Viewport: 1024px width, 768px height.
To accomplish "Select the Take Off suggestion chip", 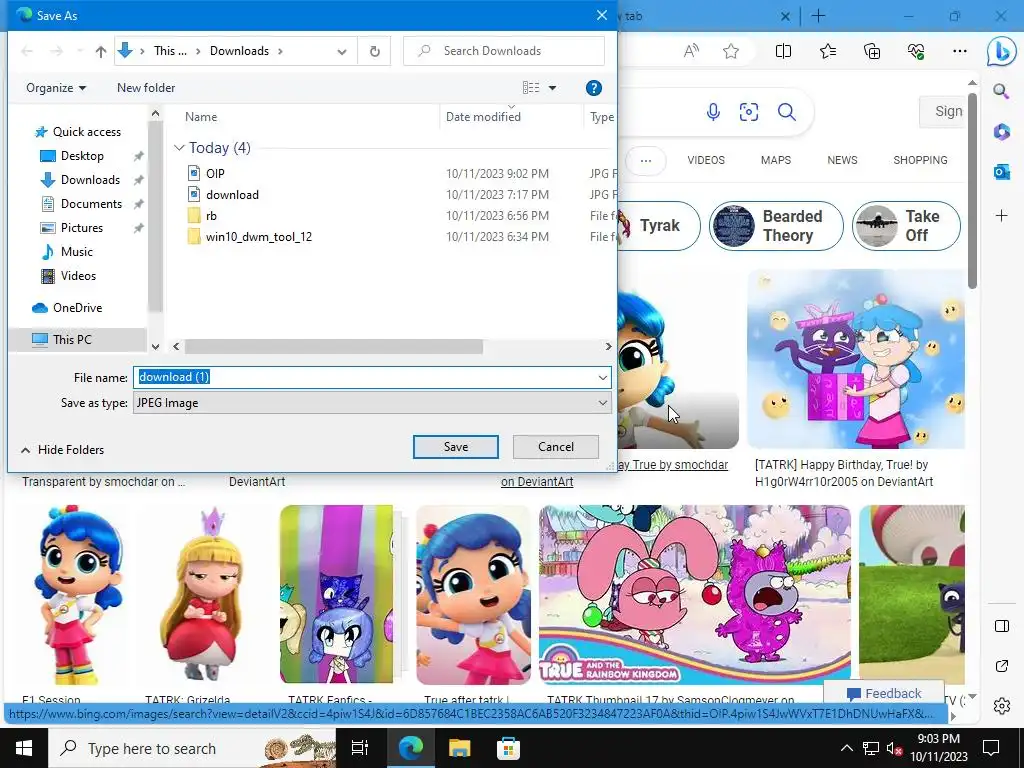I will (x=906, y=226).
